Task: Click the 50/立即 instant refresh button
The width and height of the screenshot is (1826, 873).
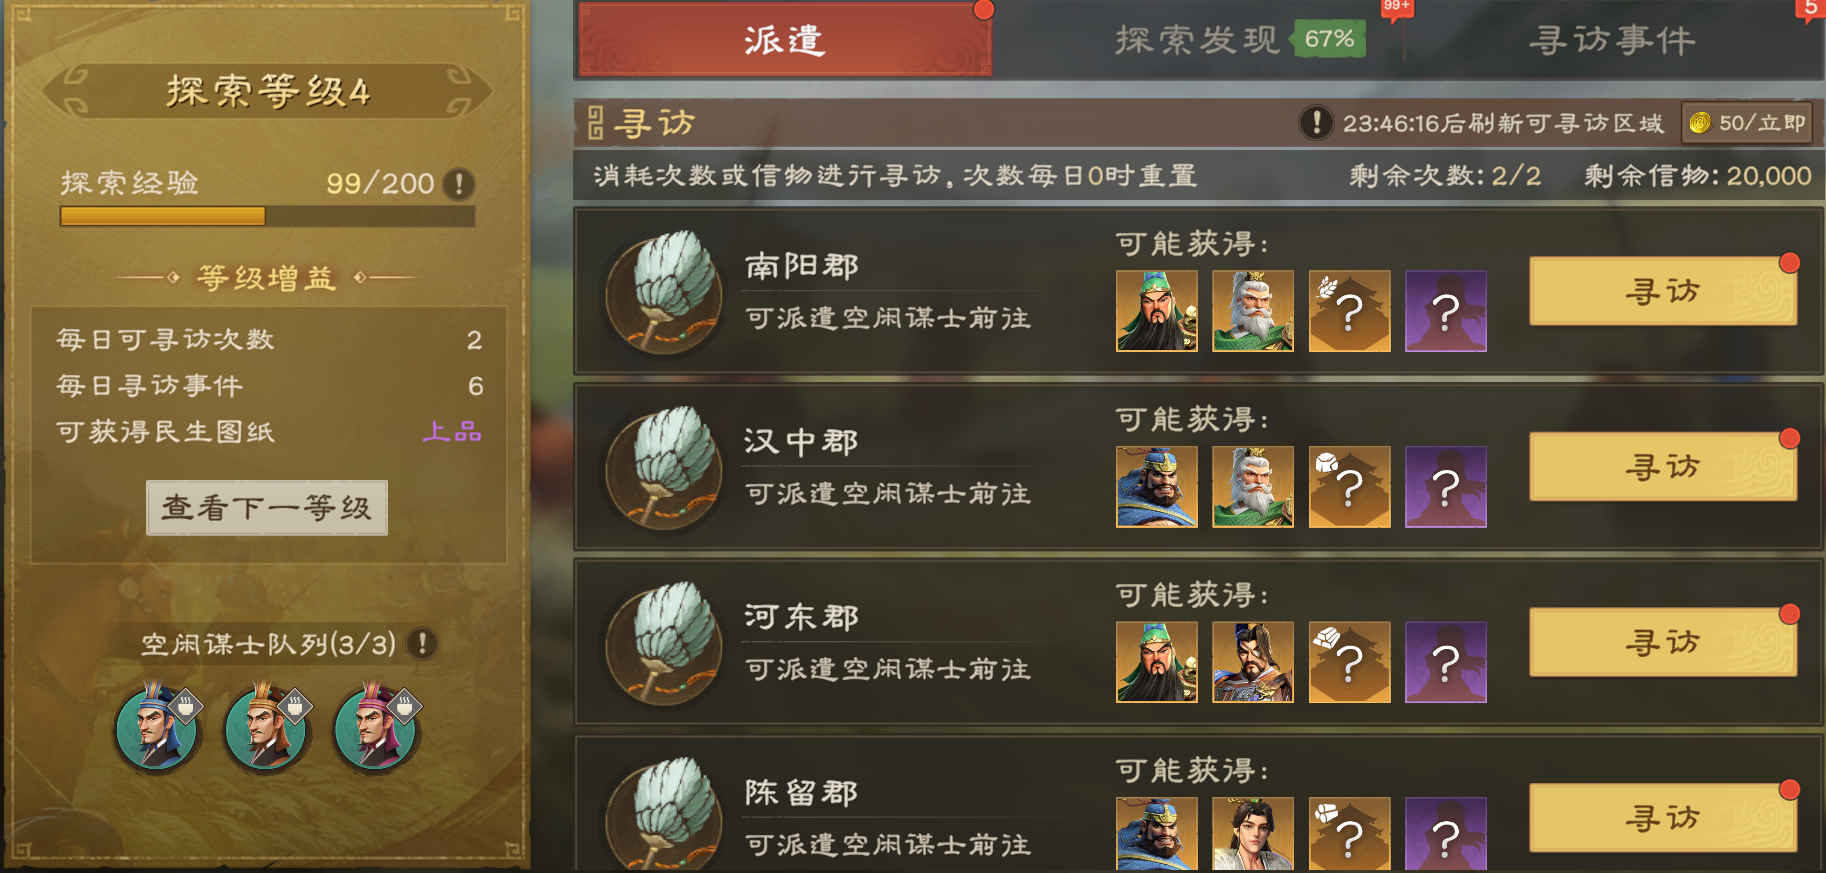Action: click(1747, 123)
